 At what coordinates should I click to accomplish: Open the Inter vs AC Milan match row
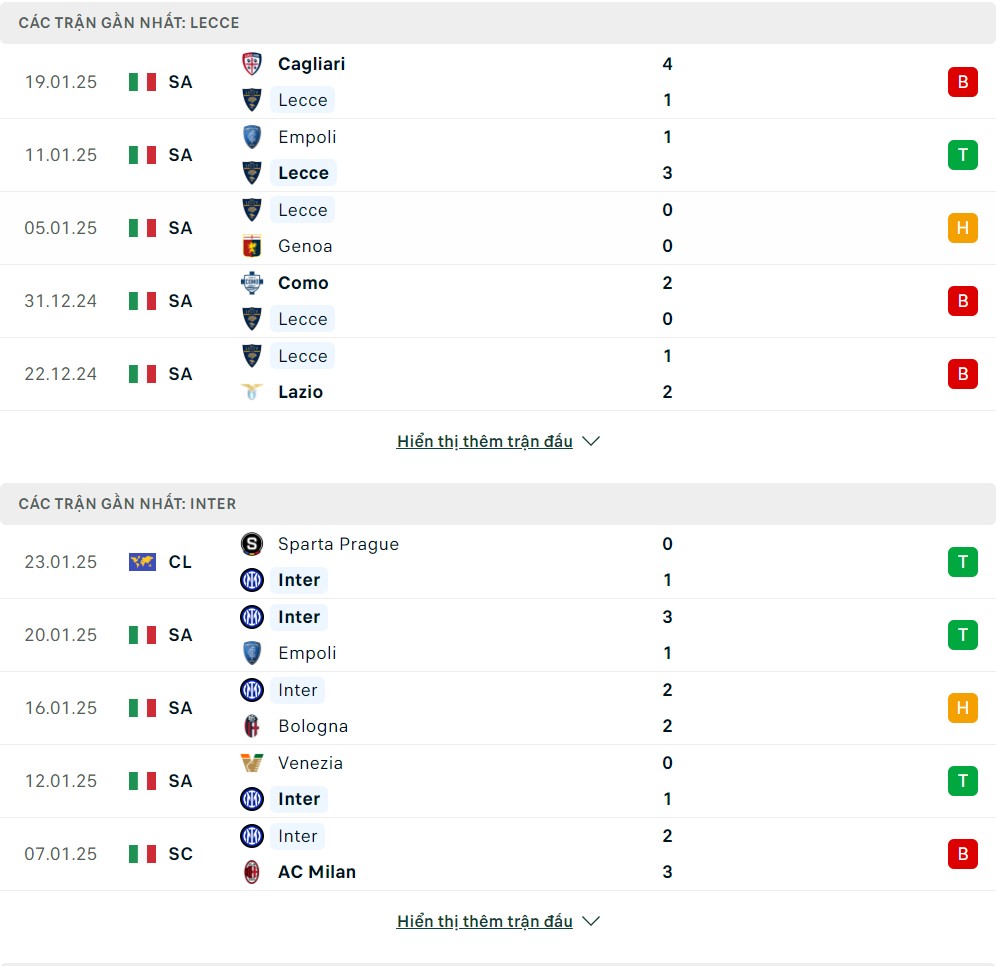498,854
